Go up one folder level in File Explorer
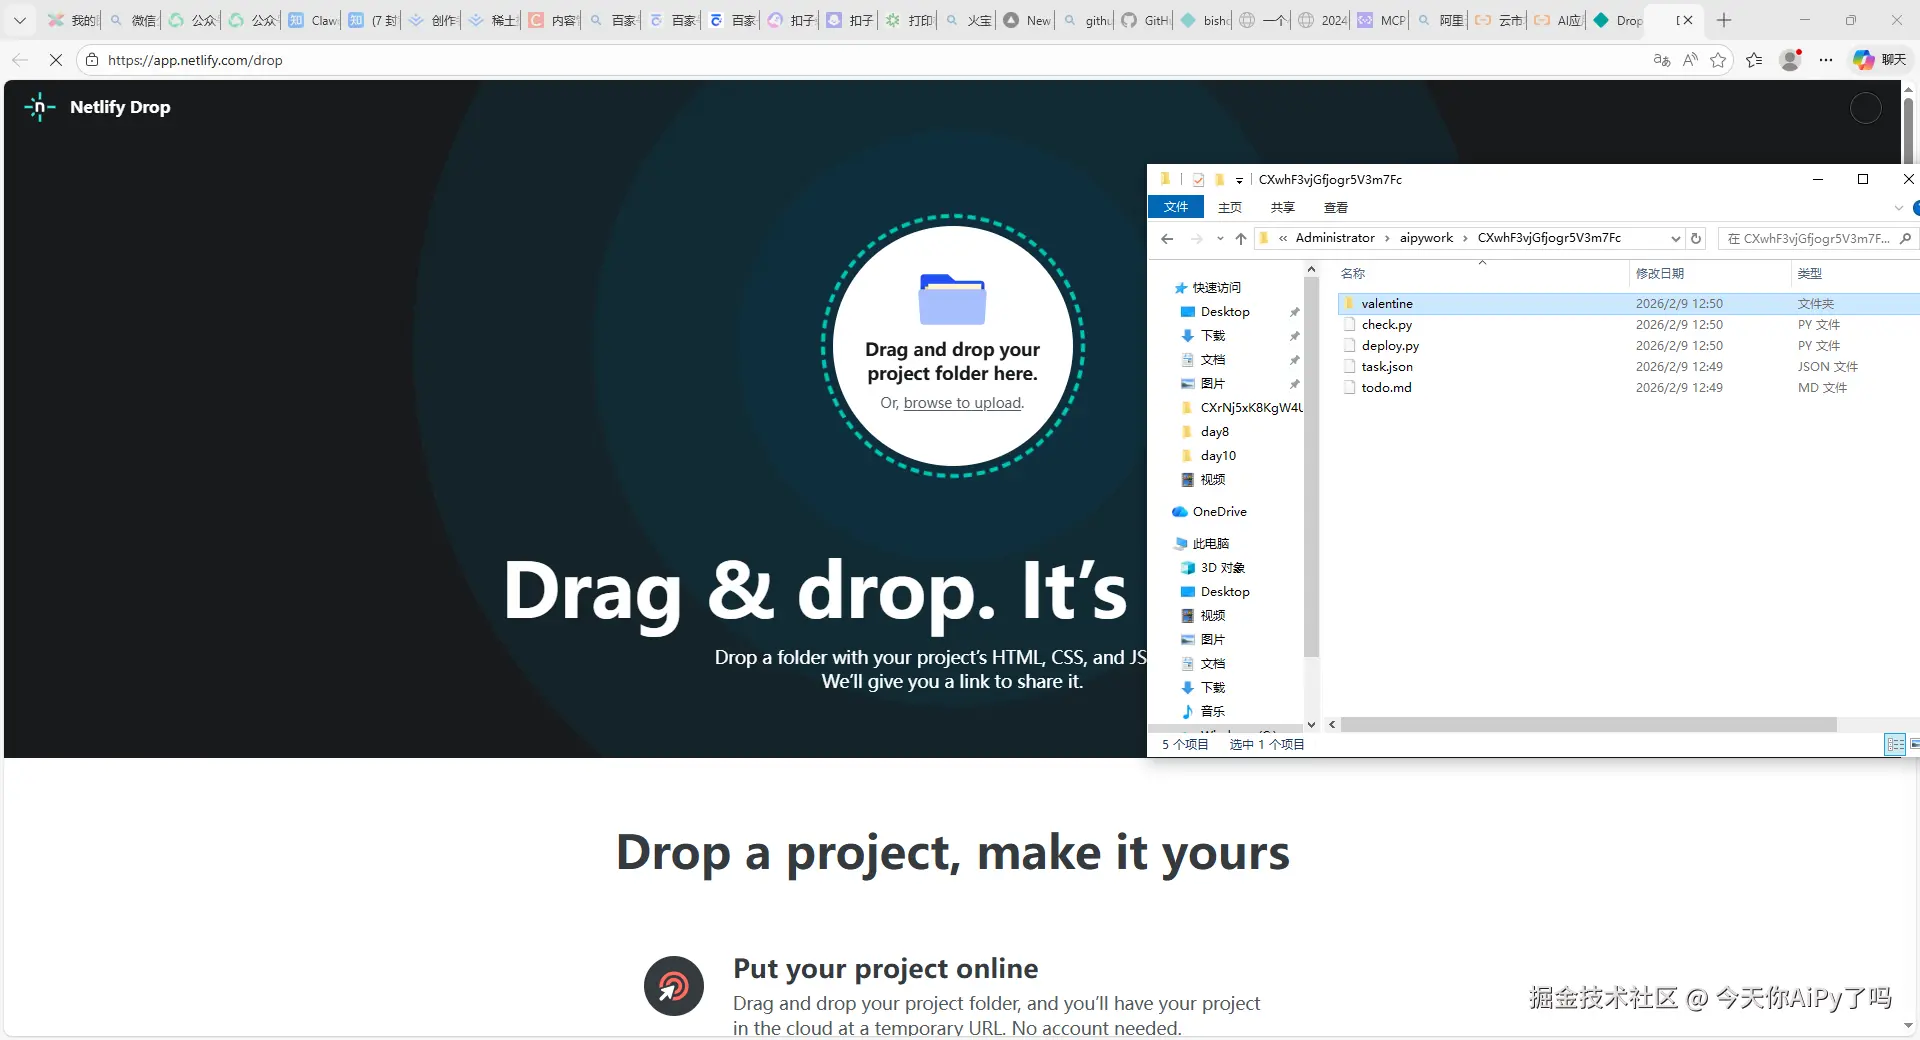 click(x=1241, y=238)
